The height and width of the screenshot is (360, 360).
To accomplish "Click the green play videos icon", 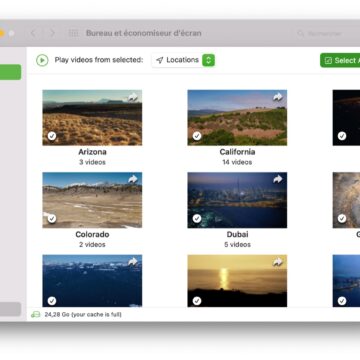I will pos(42,60).
